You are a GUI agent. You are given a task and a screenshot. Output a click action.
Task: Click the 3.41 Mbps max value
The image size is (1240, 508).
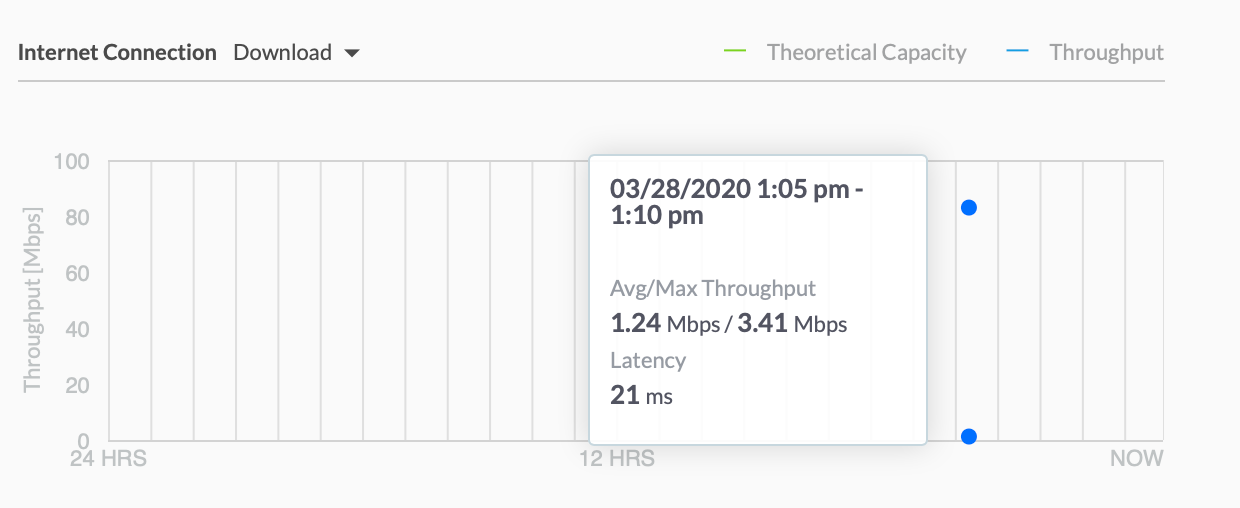(792, 324)
